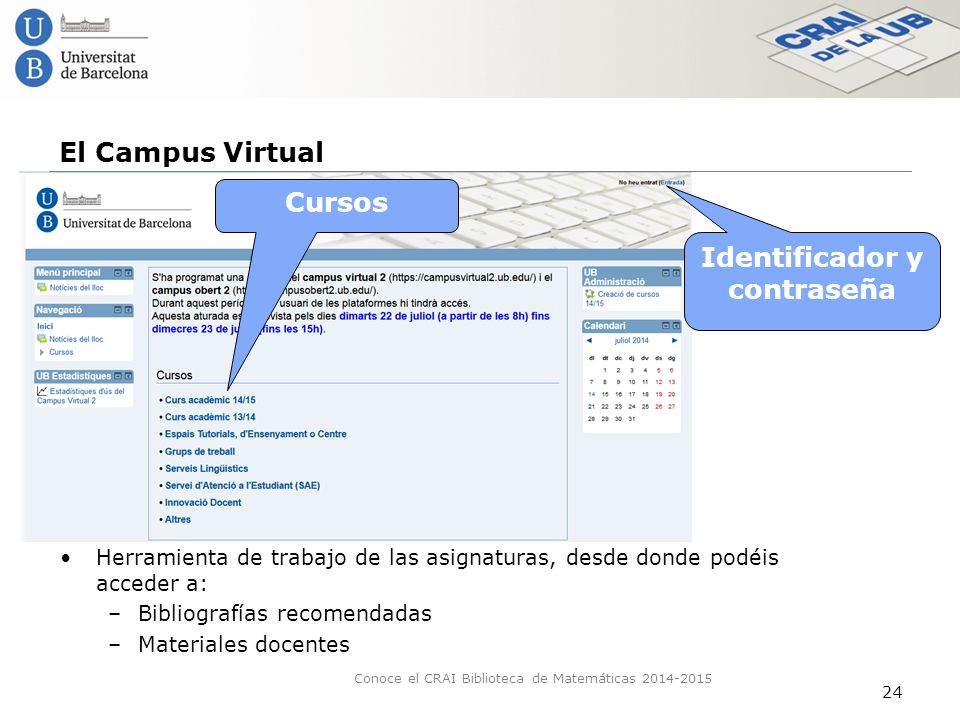This screenshot has height=720, width=960.
Task: Hide the Navegació block
Action: tap(118, 310)
